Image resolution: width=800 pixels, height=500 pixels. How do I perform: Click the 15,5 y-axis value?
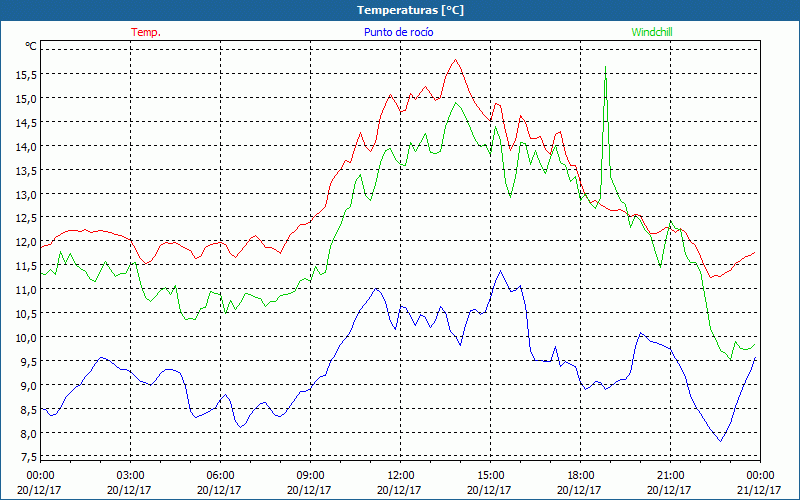[x=26, y=74]
